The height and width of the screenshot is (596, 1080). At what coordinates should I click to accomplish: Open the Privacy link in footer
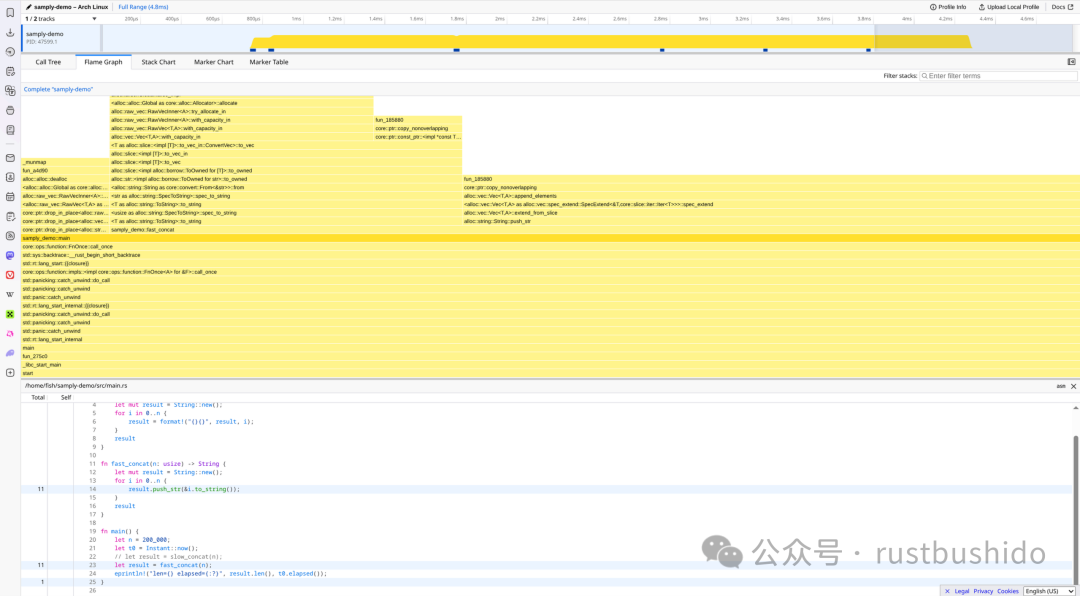click(983, 591)
